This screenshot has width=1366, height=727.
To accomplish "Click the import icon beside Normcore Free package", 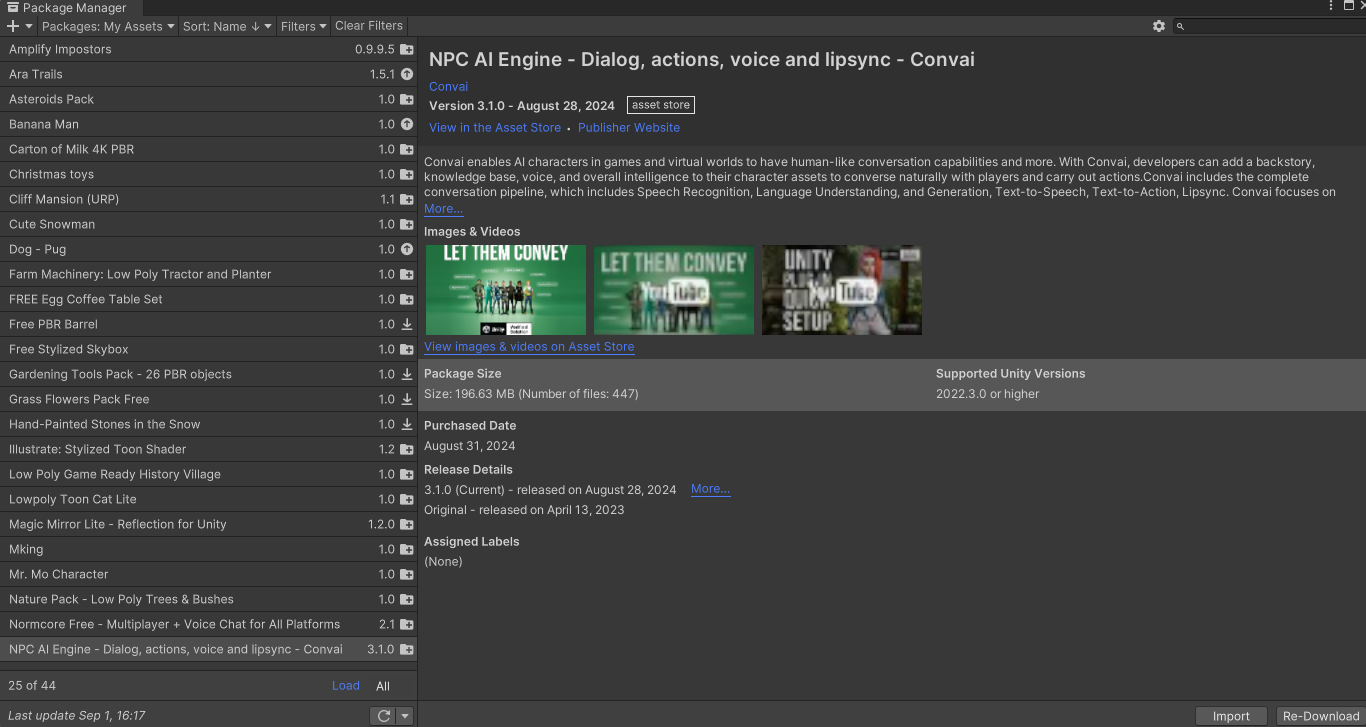I will coord(407,624).
